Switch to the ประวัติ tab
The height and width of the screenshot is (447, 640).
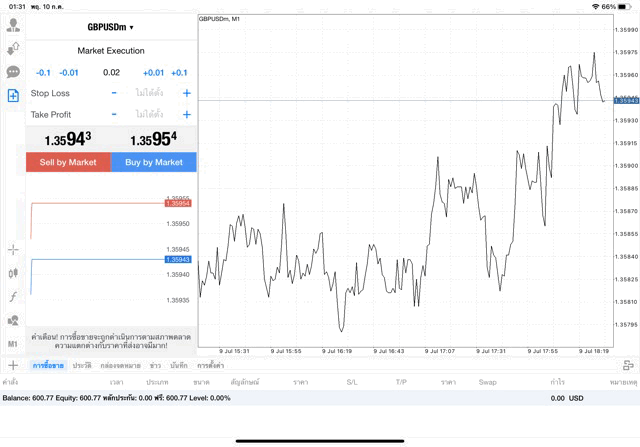coord(82,366)
